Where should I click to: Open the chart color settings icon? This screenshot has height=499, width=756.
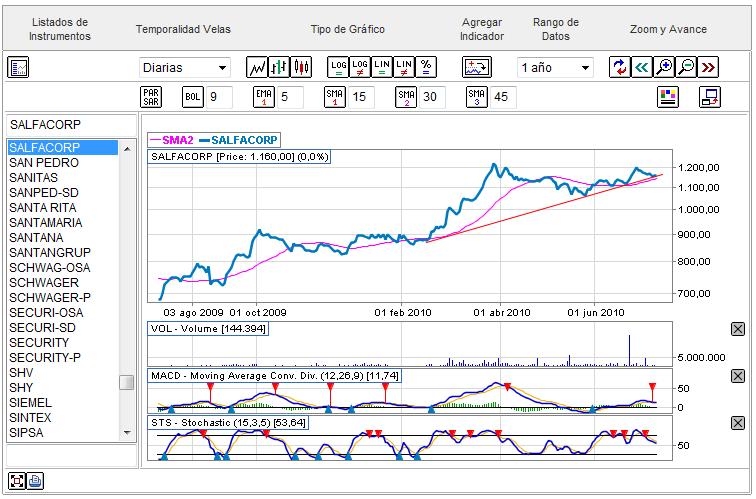668,97
